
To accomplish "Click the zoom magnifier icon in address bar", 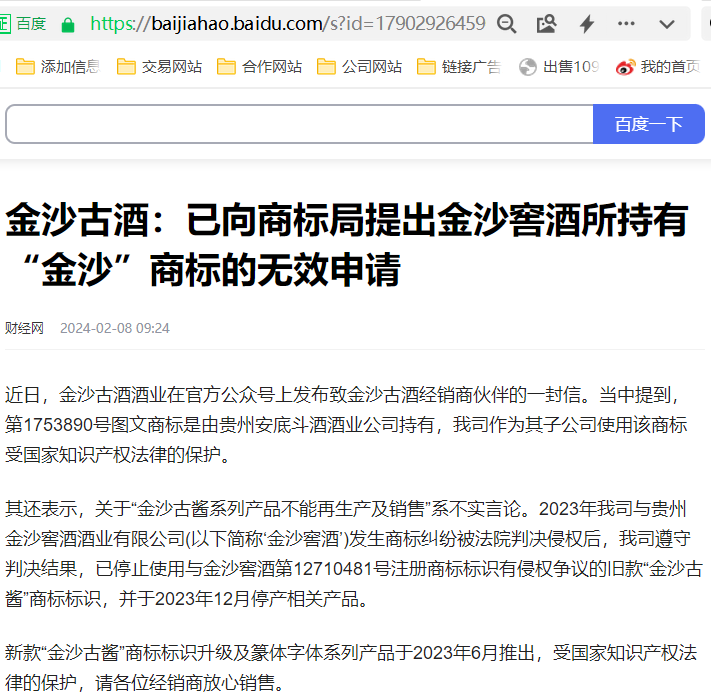I will click(x=507, y=24).
